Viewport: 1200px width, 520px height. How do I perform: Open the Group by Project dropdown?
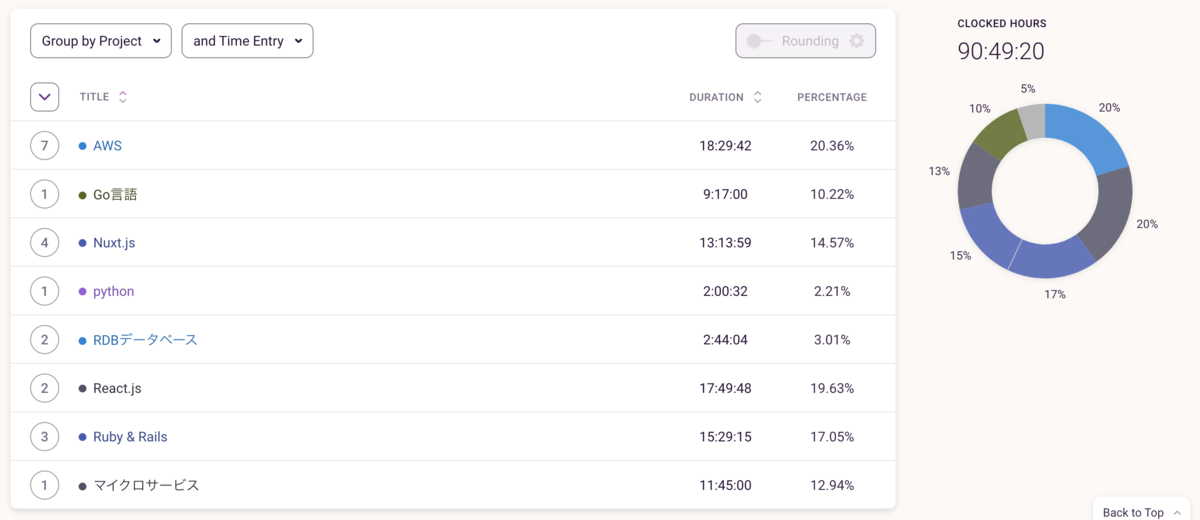(101, 41)
